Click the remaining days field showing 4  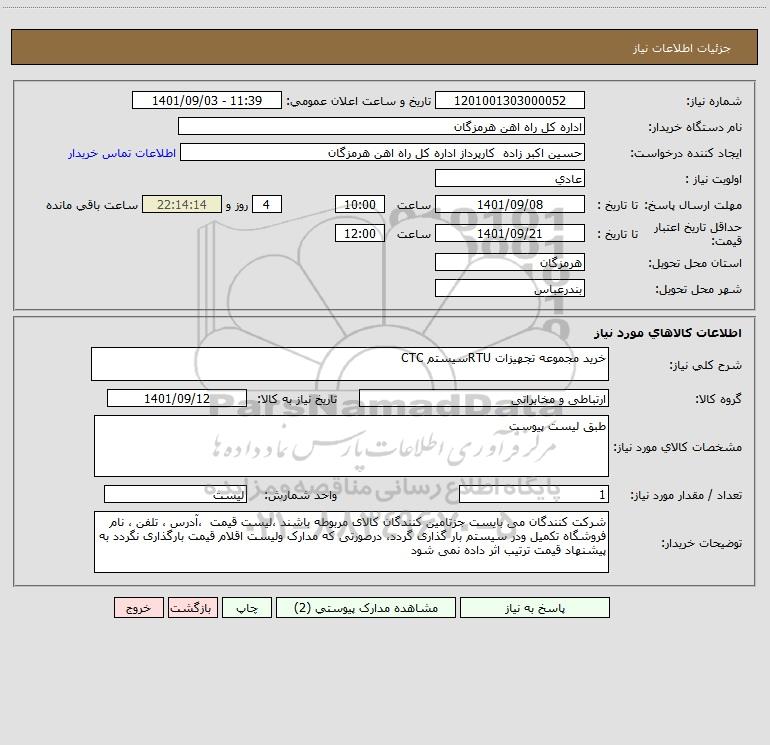tap(267, 204)
